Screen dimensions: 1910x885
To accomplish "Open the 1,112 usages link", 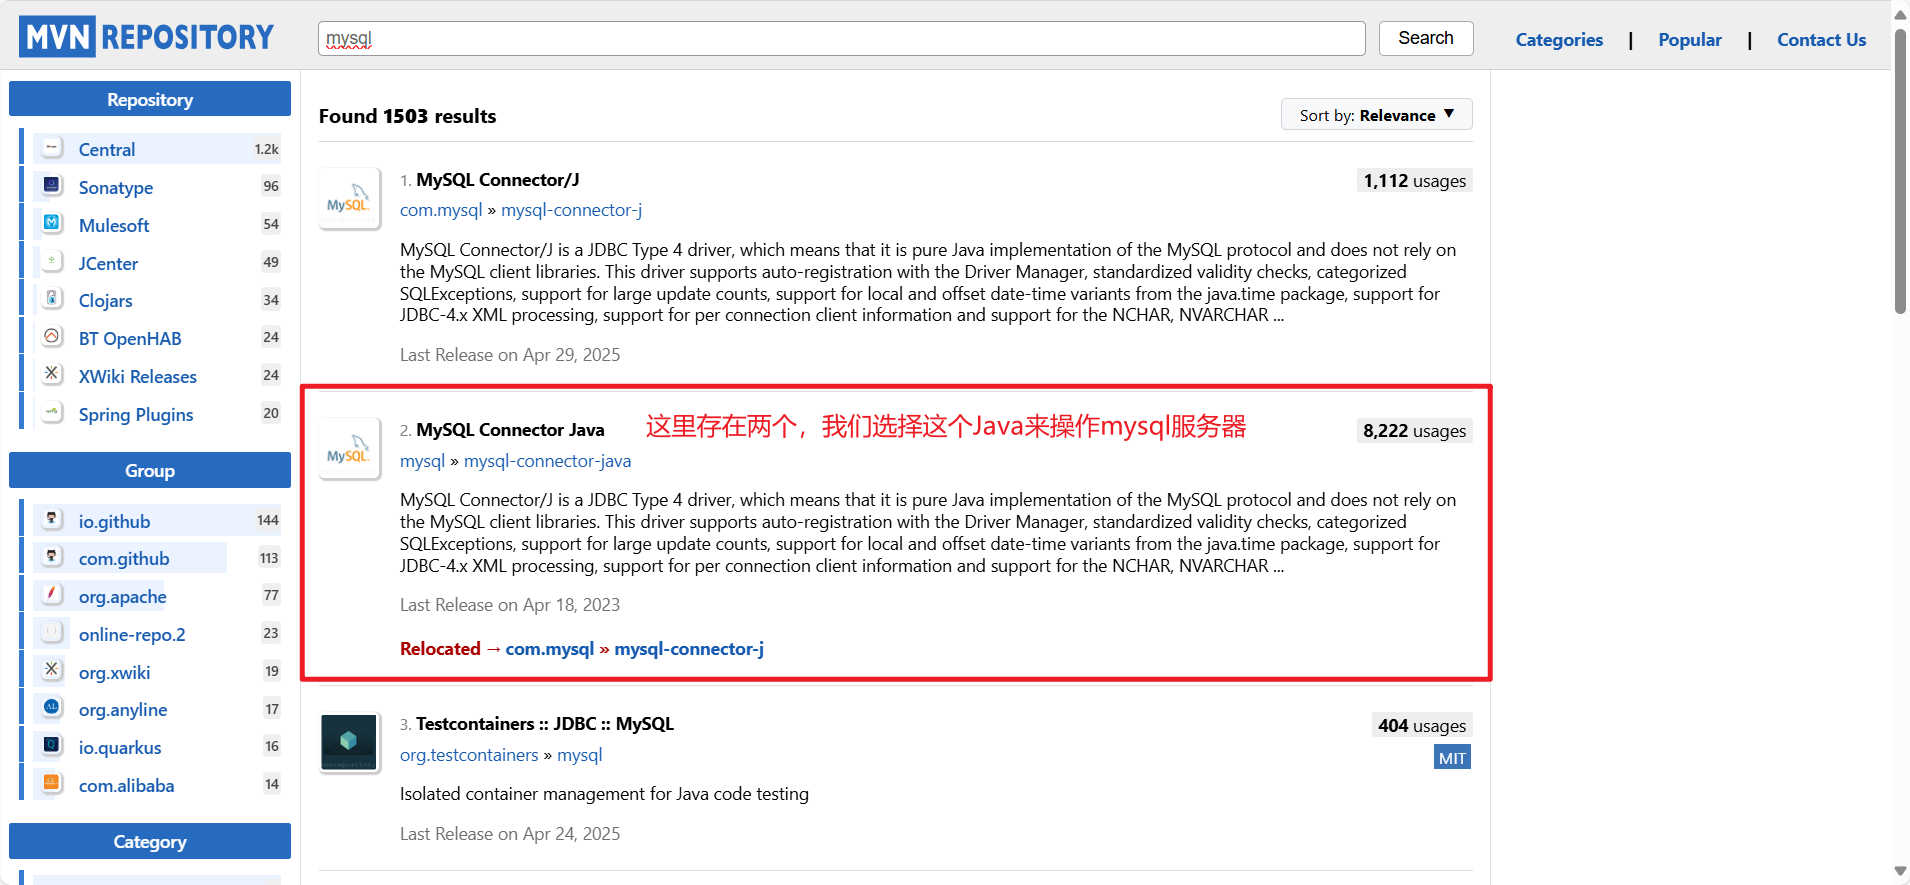I will pyautogui.click(x=1414, y=180).
